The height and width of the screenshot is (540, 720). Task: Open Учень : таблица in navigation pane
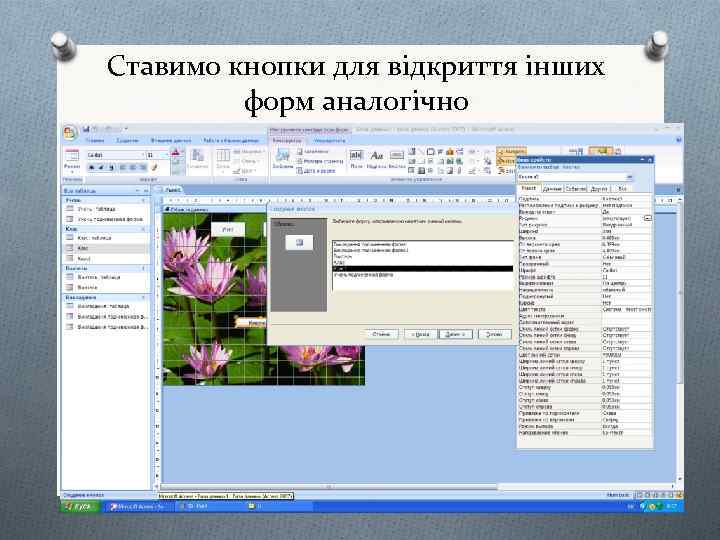click(96, 209)
